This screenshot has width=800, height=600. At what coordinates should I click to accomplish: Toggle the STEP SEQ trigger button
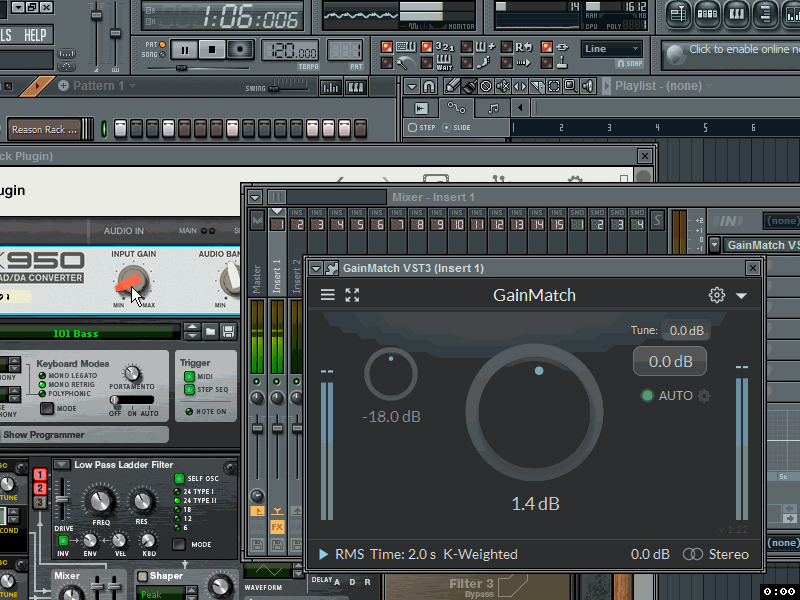(x=189, y=390)
